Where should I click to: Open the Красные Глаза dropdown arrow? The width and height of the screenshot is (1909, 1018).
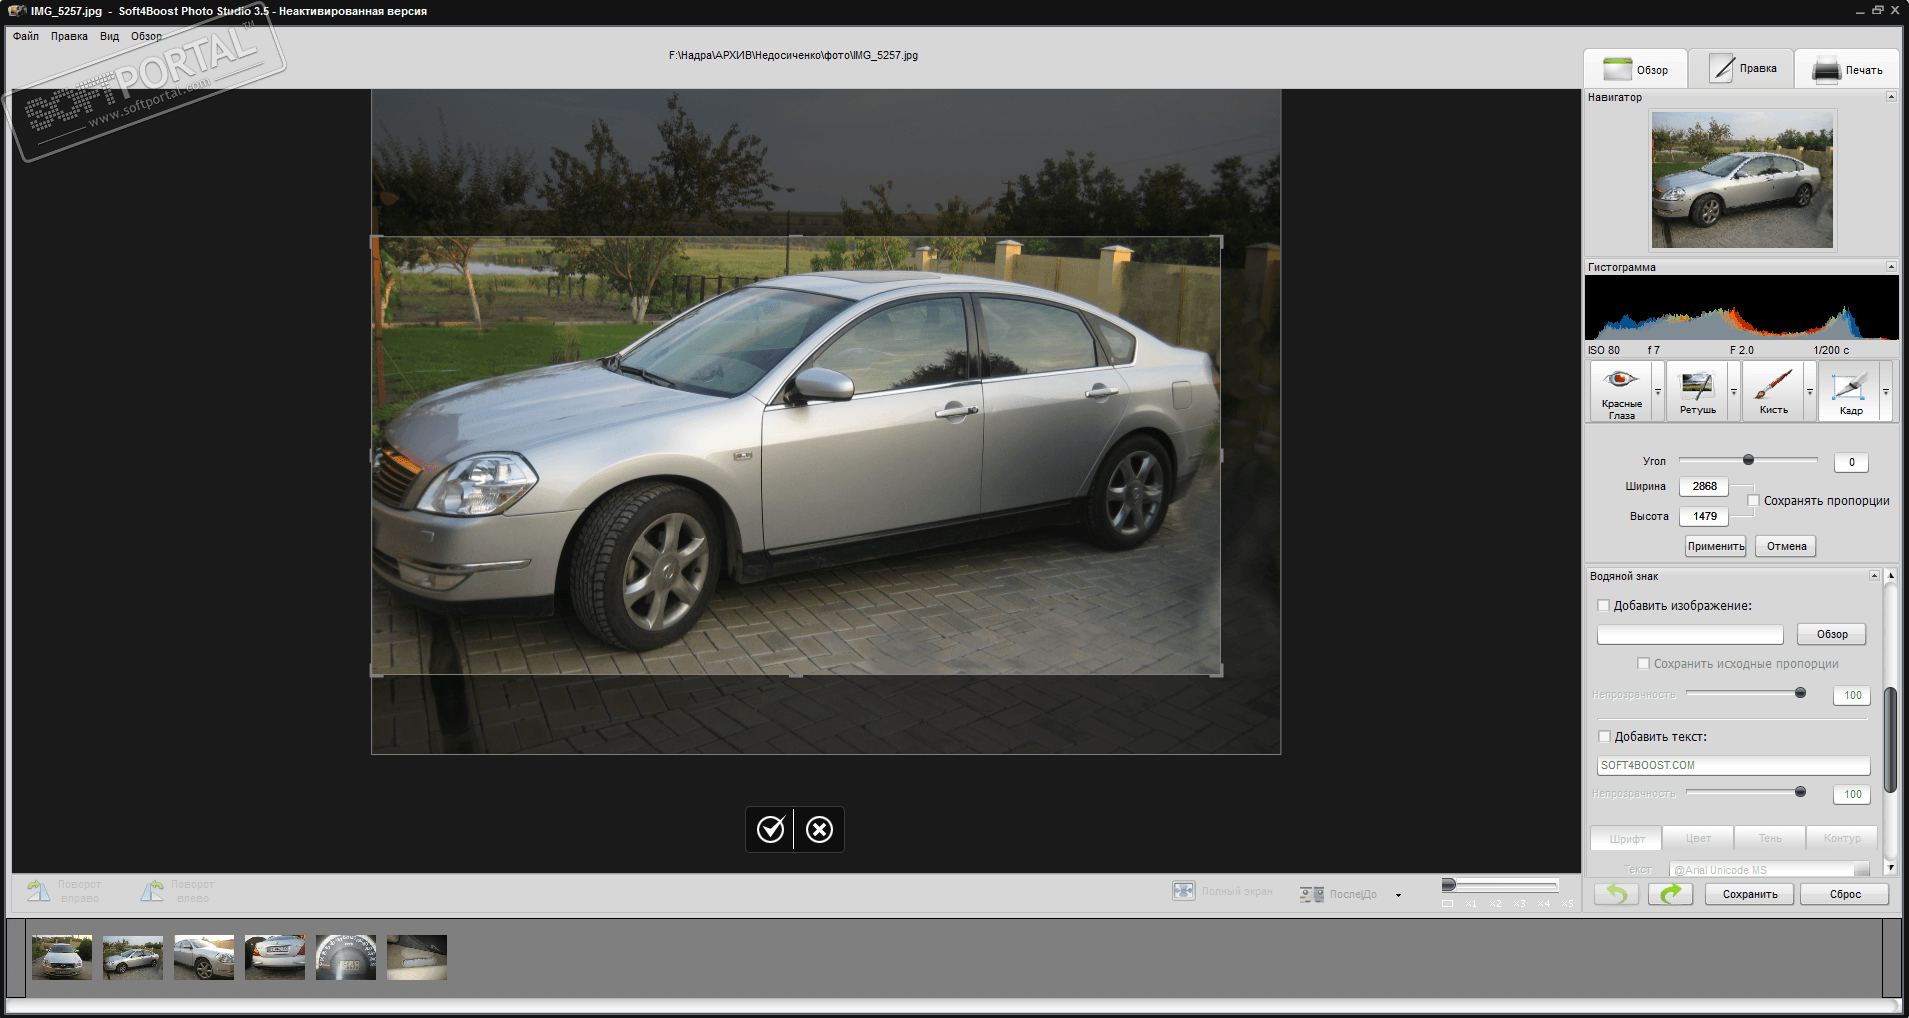(1658, 391)
